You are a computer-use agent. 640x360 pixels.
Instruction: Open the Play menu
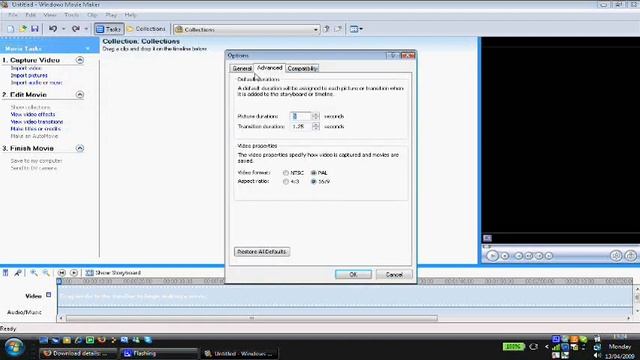(111, 15)
